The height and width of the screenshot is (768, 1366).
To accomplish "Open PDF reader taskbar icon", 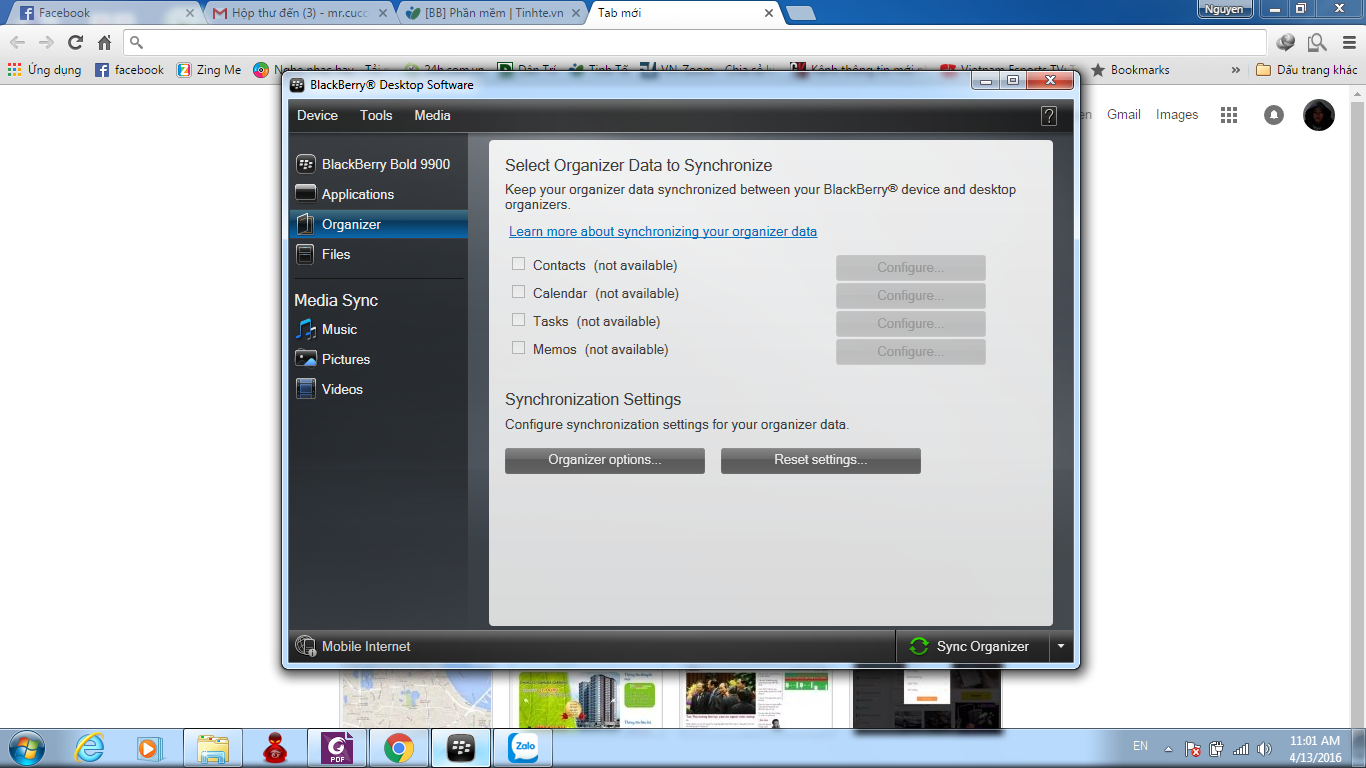I will (337, 747).
